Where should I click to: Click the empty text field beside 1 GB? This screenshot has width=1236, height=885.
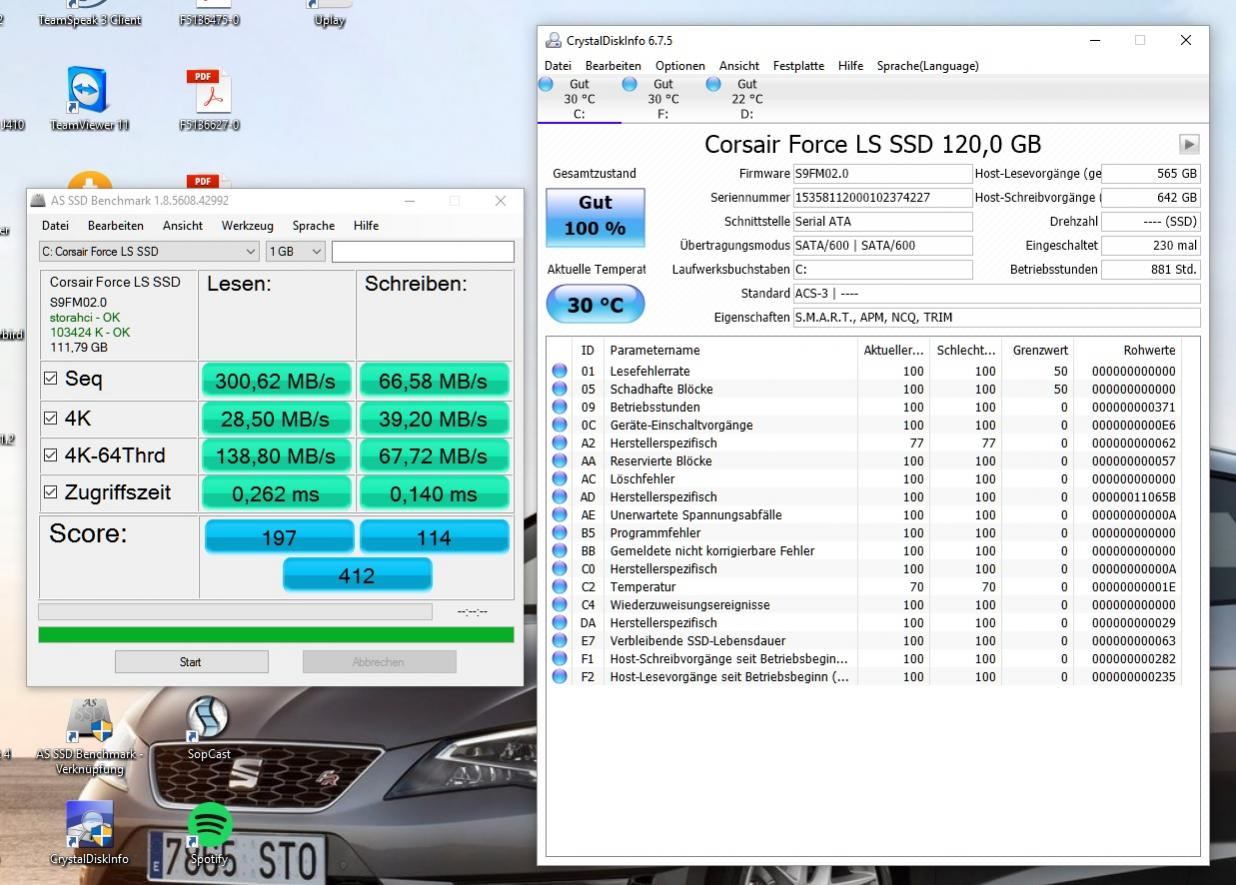pos(422,251)
